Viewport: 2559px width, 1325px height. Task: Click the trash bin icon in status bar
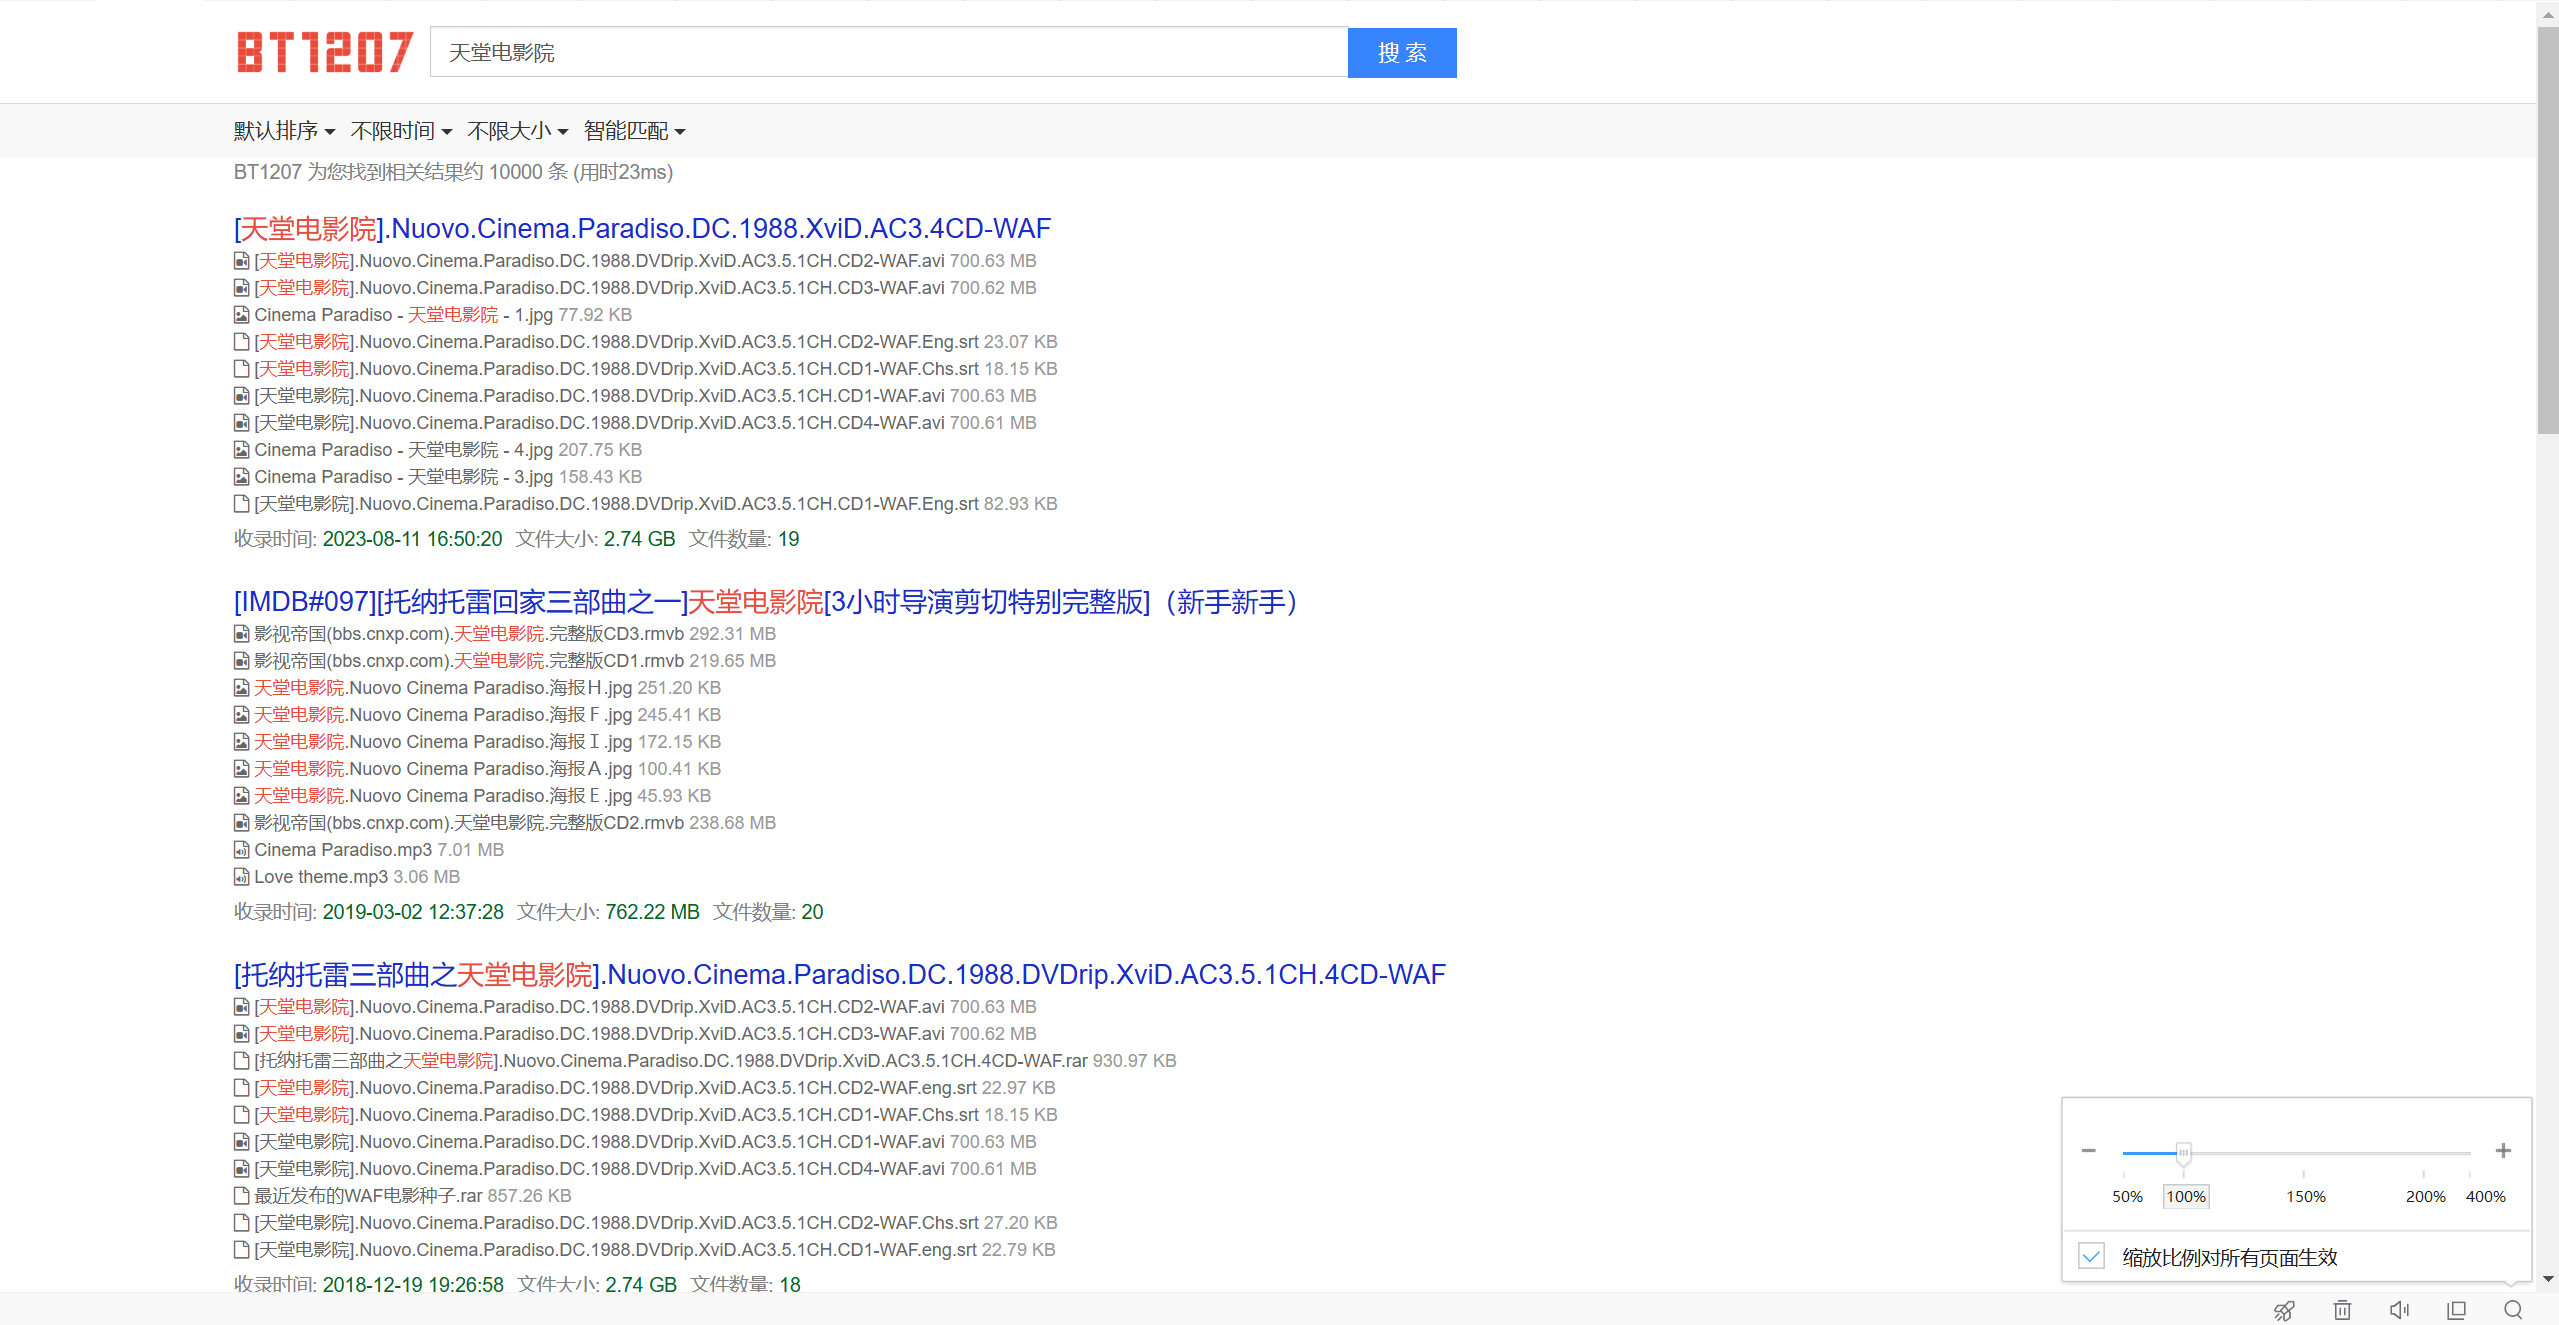click(2342, 1310)
